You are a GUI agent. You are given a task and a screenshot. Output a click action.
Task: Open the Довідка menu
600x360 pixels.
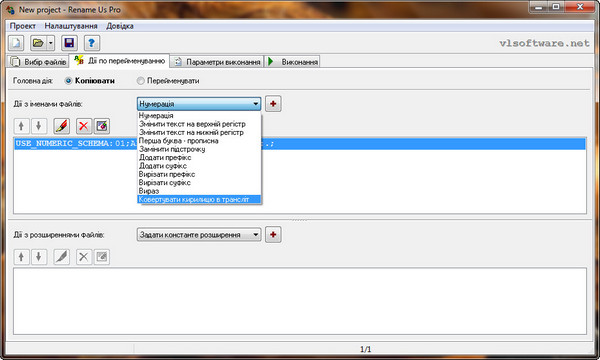click(120, 26)
